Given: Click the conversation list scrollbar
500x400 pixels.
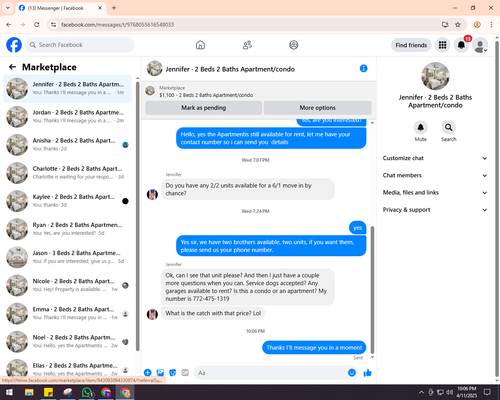Looking at the screenshot, I should pyautogui.click(x=137, y=215).
